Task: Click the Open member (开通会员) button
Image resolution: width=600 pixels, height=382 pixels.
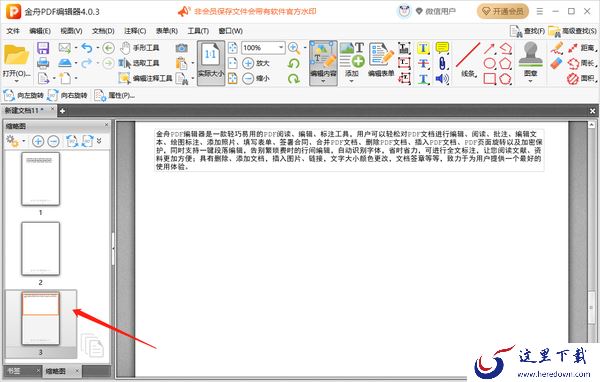Action: click(x=503, y=11)
